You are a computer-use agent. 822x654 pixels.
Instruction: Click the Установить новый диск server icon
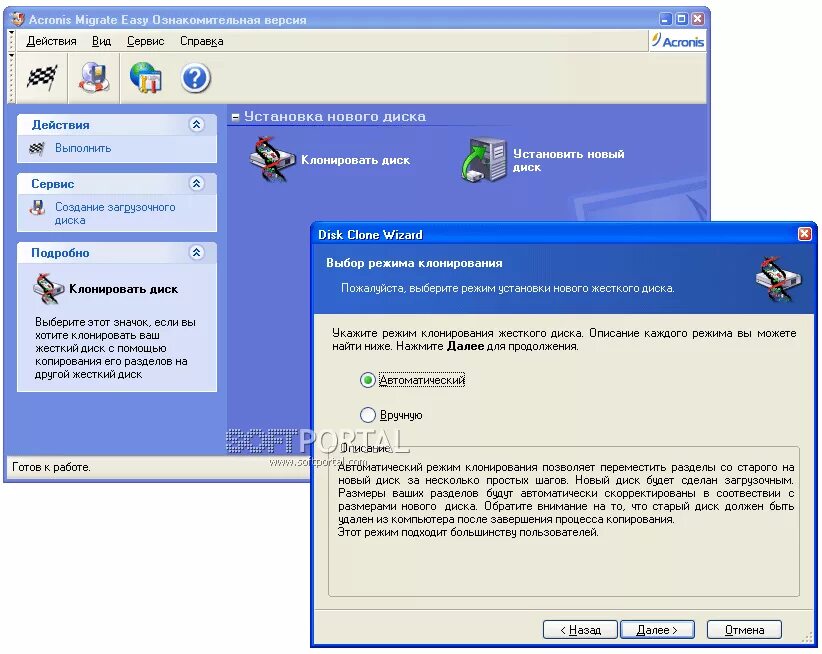483,160
